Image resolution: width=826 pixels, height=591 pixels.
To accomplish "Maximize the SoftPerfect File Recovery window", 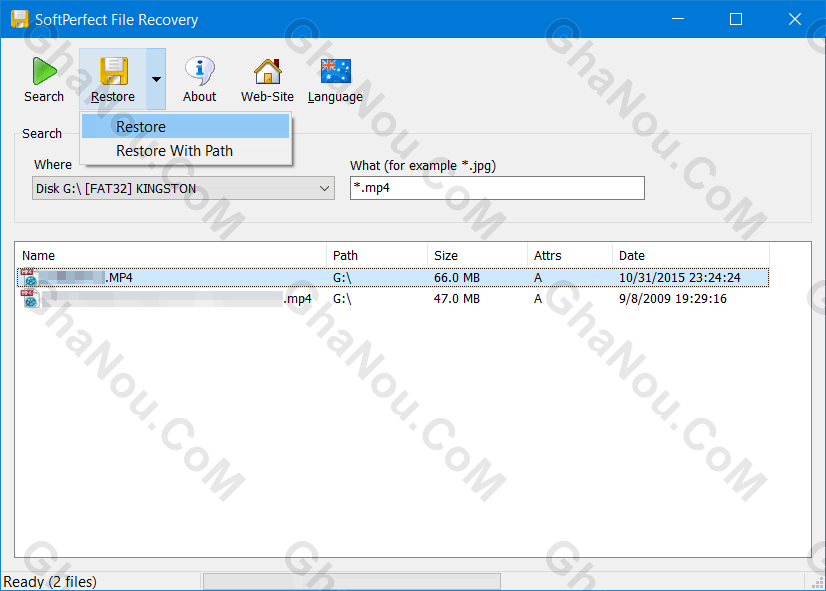I will click(736, 19).
